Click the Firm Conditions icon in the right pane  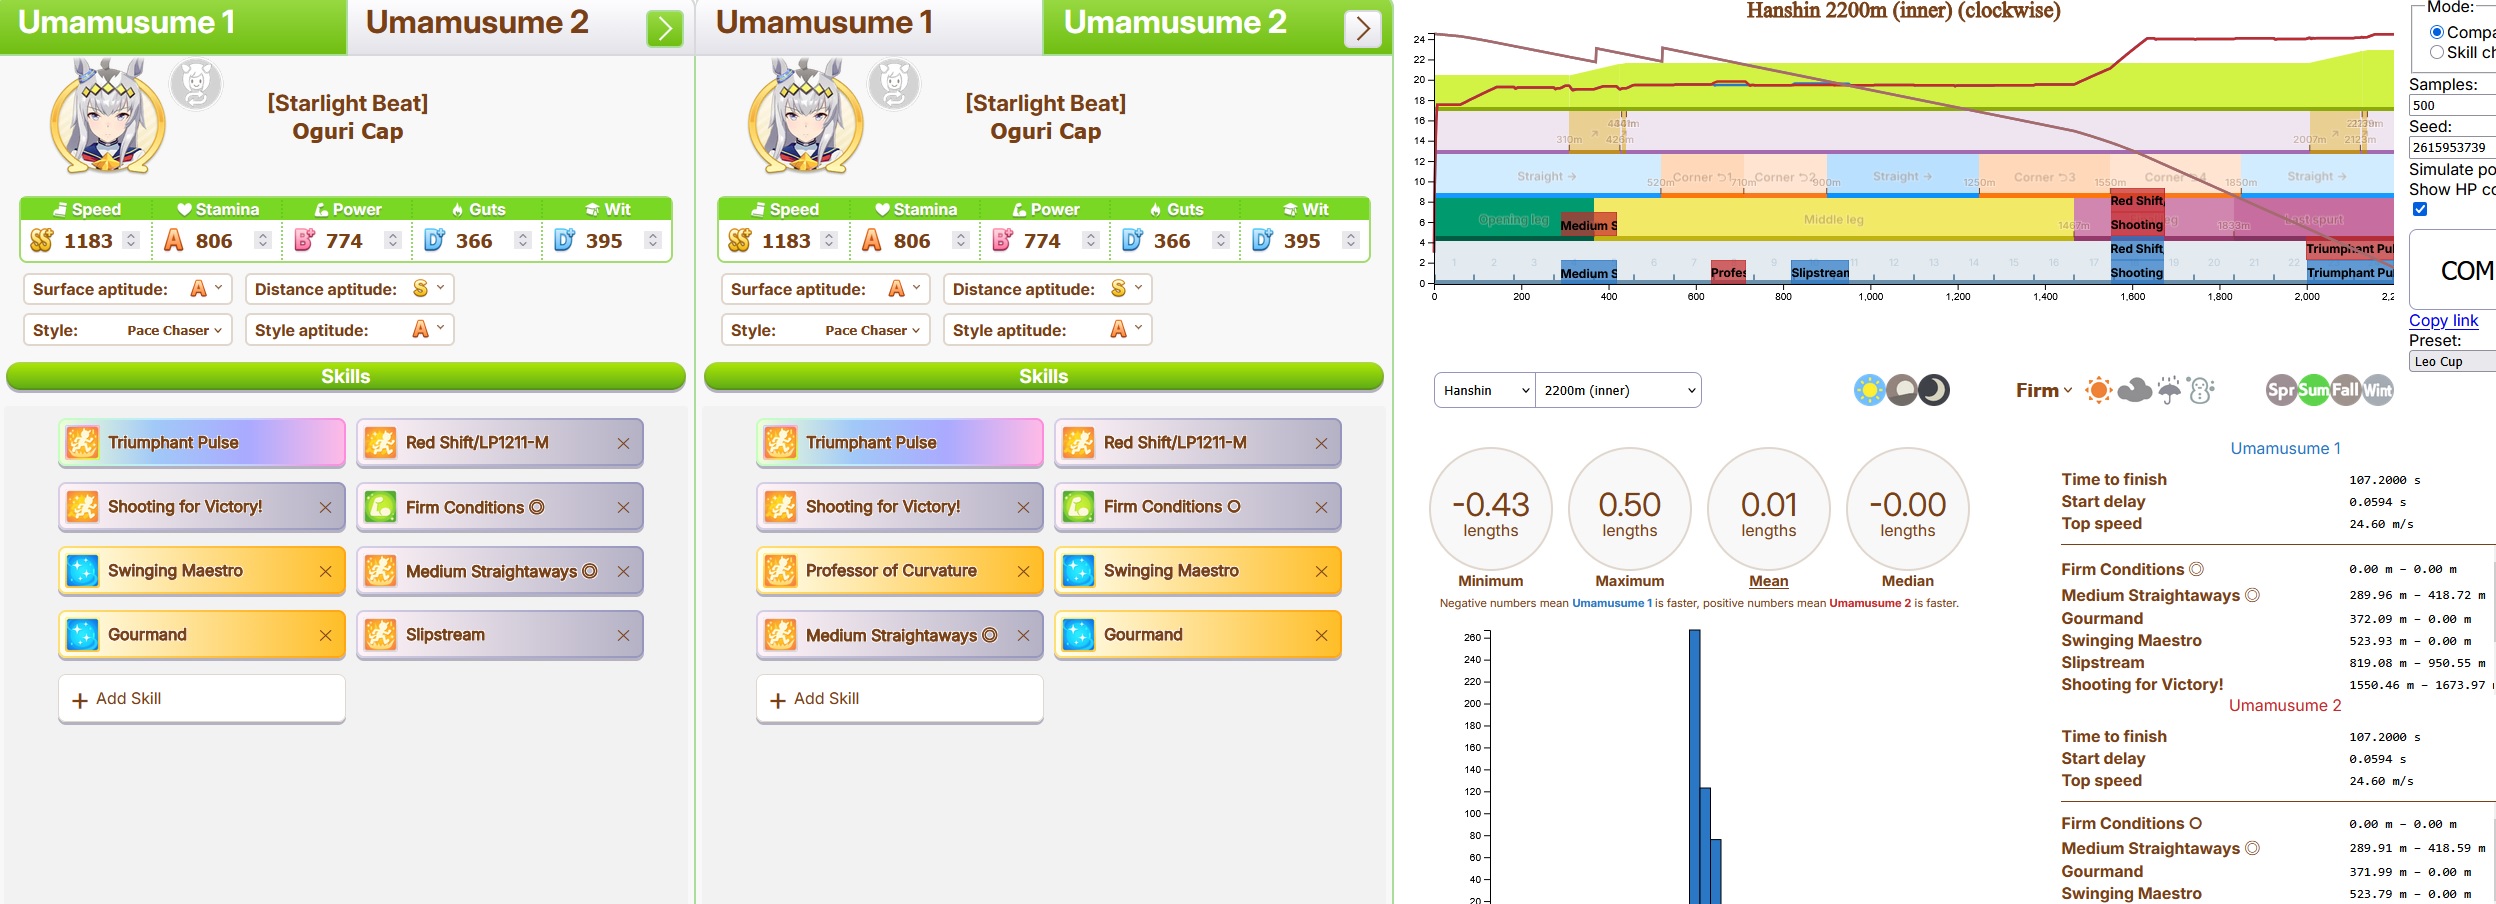tap(1078, 507)
